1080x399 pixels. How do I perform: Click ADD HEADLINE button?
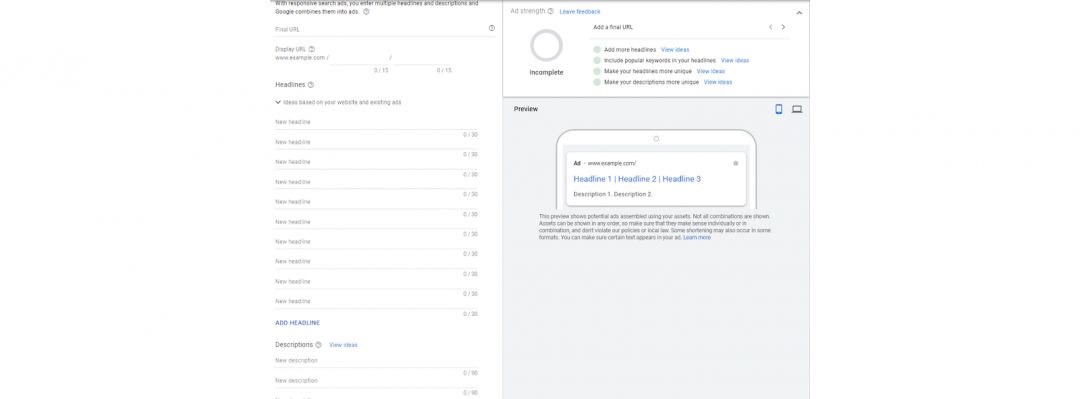click(298, 323)
